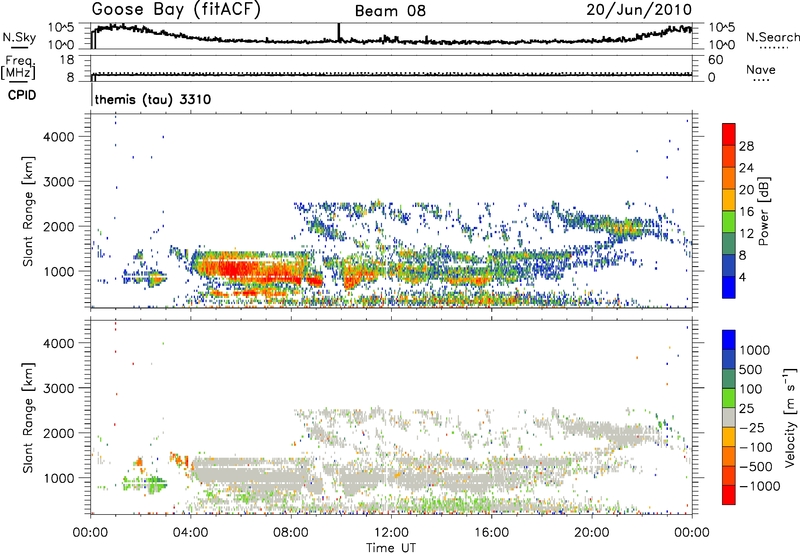Click the gray band of velocity color bar
The width and height of the screenshot is (800, 554).
pyautogui.click(x=729, y=418)
